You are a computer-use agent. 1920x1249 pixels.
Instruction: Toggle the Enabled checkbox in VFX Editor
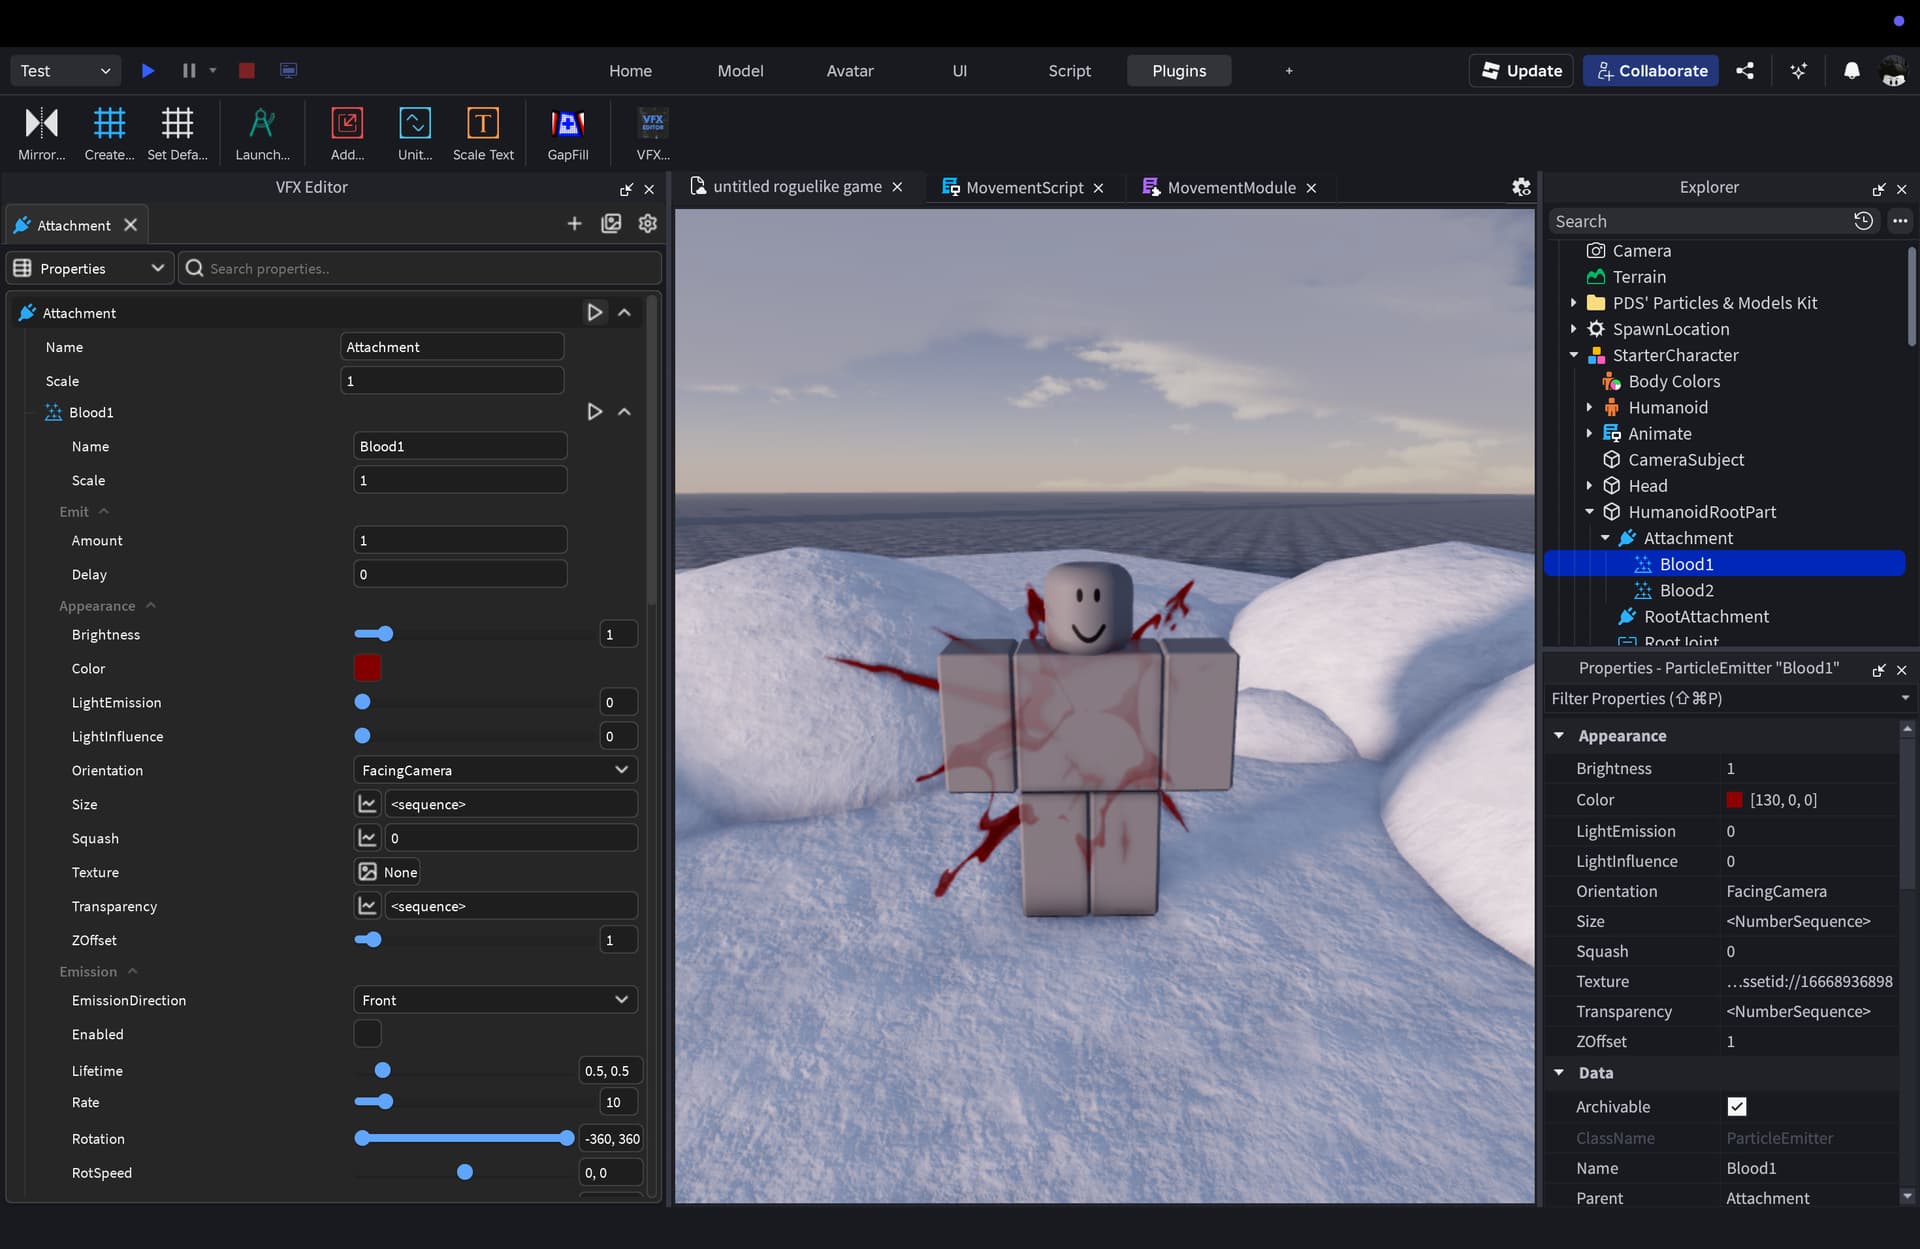(x=367, y=1034)
